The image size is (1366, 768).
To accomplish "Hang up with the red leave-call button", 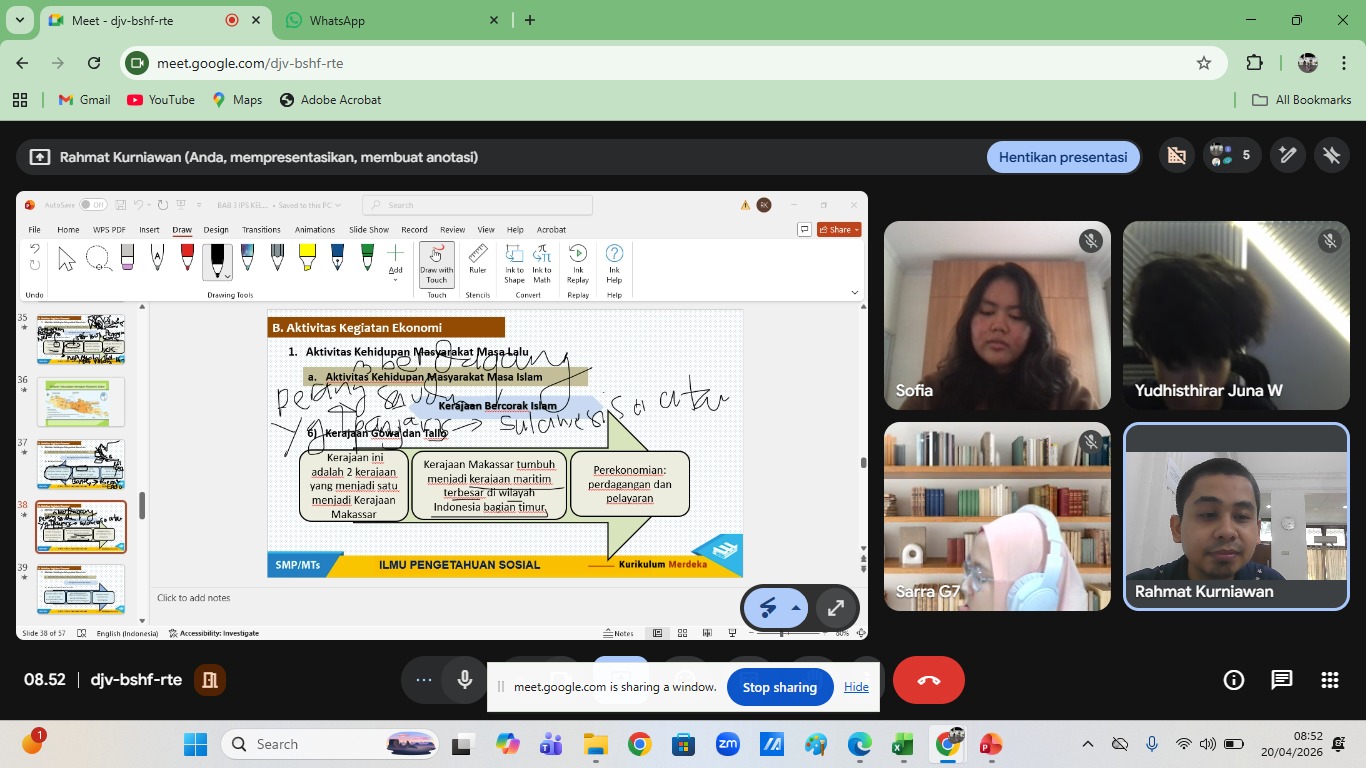I will click(x=928, y=680).
